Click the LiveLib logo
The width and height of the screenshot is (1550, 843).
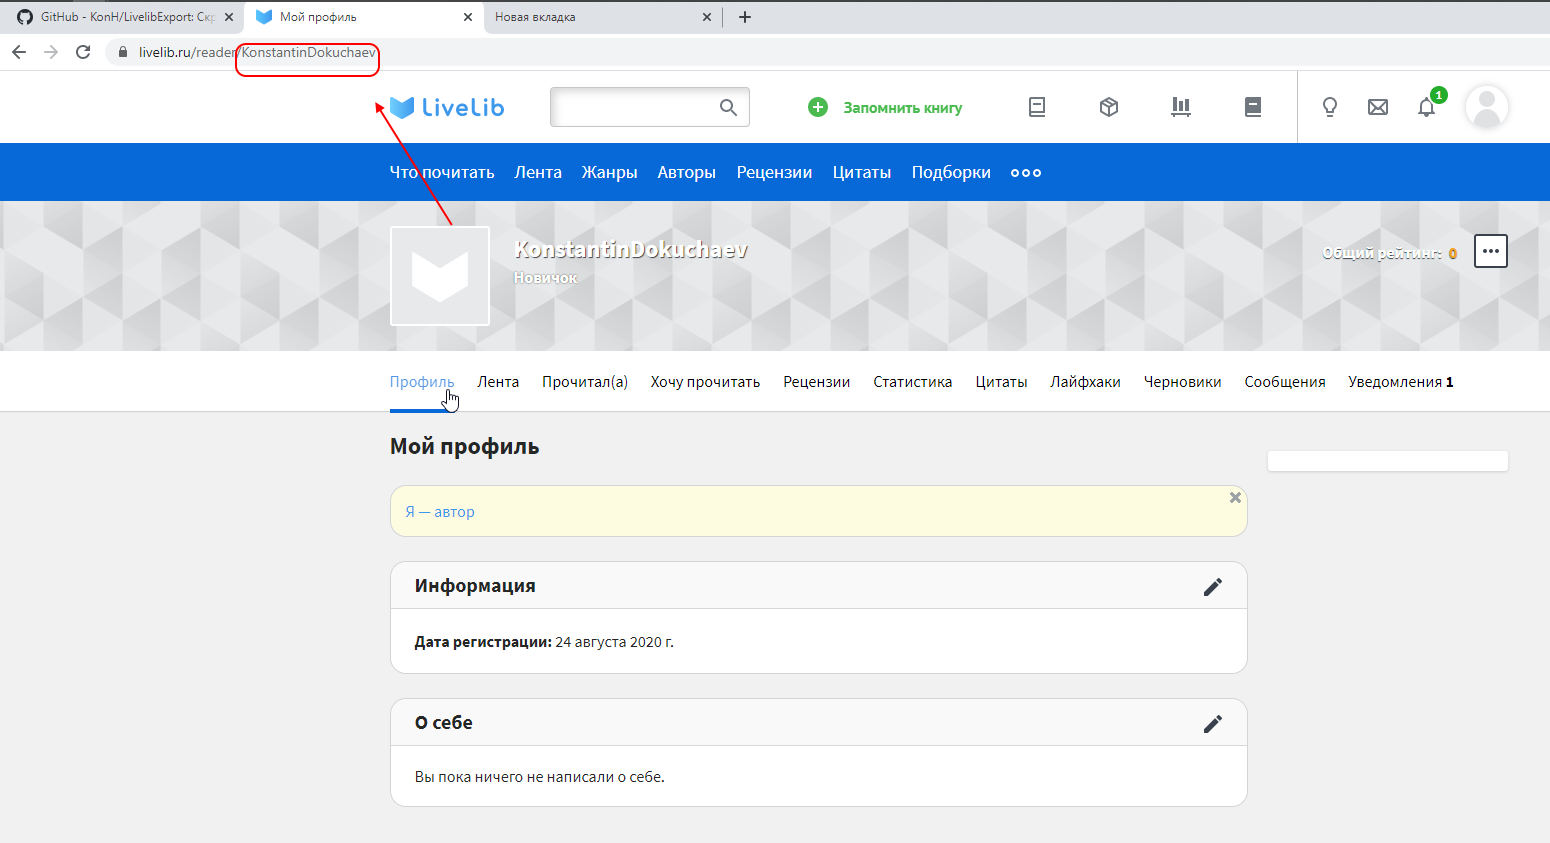pyautogui.click(x=447, y=107)
